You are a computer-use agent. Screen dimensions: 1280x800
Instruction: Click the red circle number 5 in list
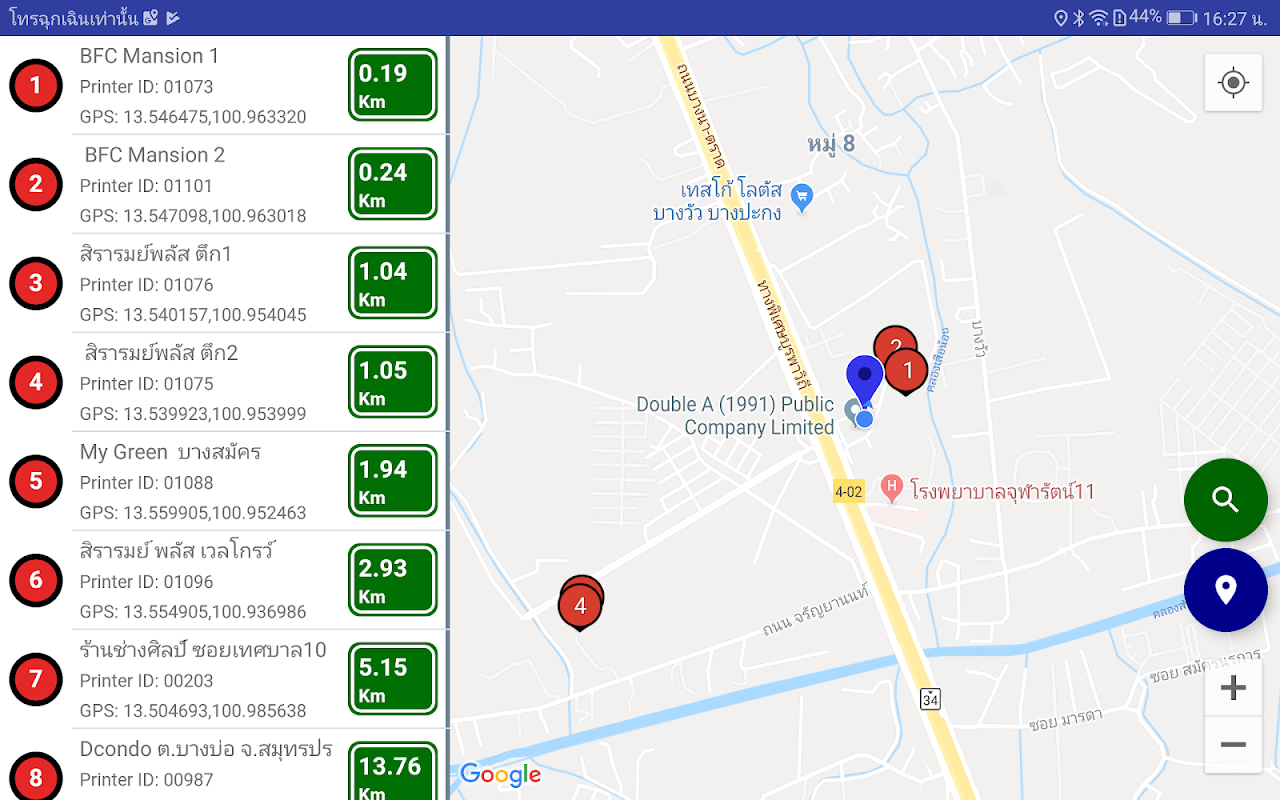pyautogui.click(x=36, y=481)
